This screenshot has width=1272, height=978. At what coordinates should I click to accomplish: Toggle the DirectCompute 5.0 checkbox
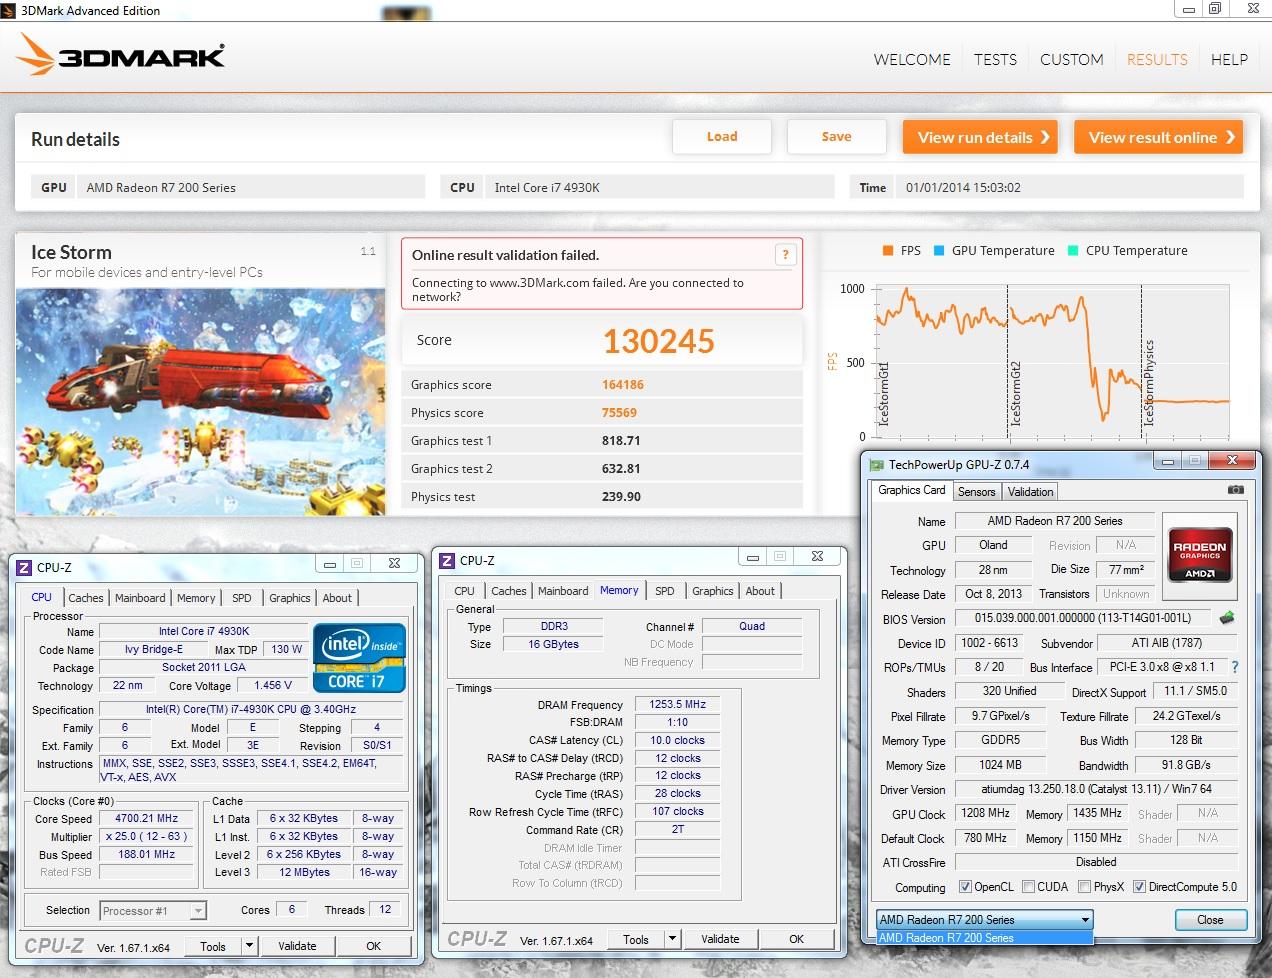(1139, 887)
